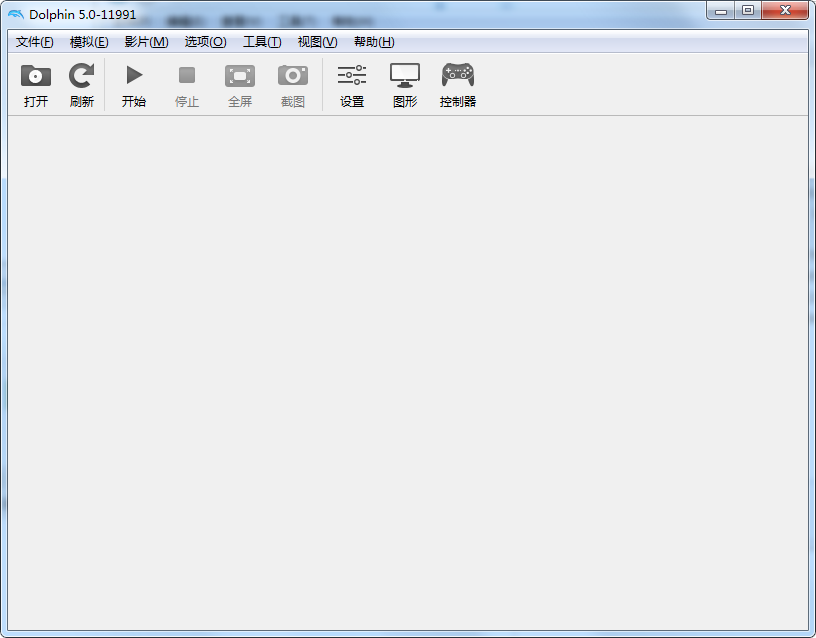Open the 文件(F) File menu
This screenshot has height=638, width=816.
[35, 42]
